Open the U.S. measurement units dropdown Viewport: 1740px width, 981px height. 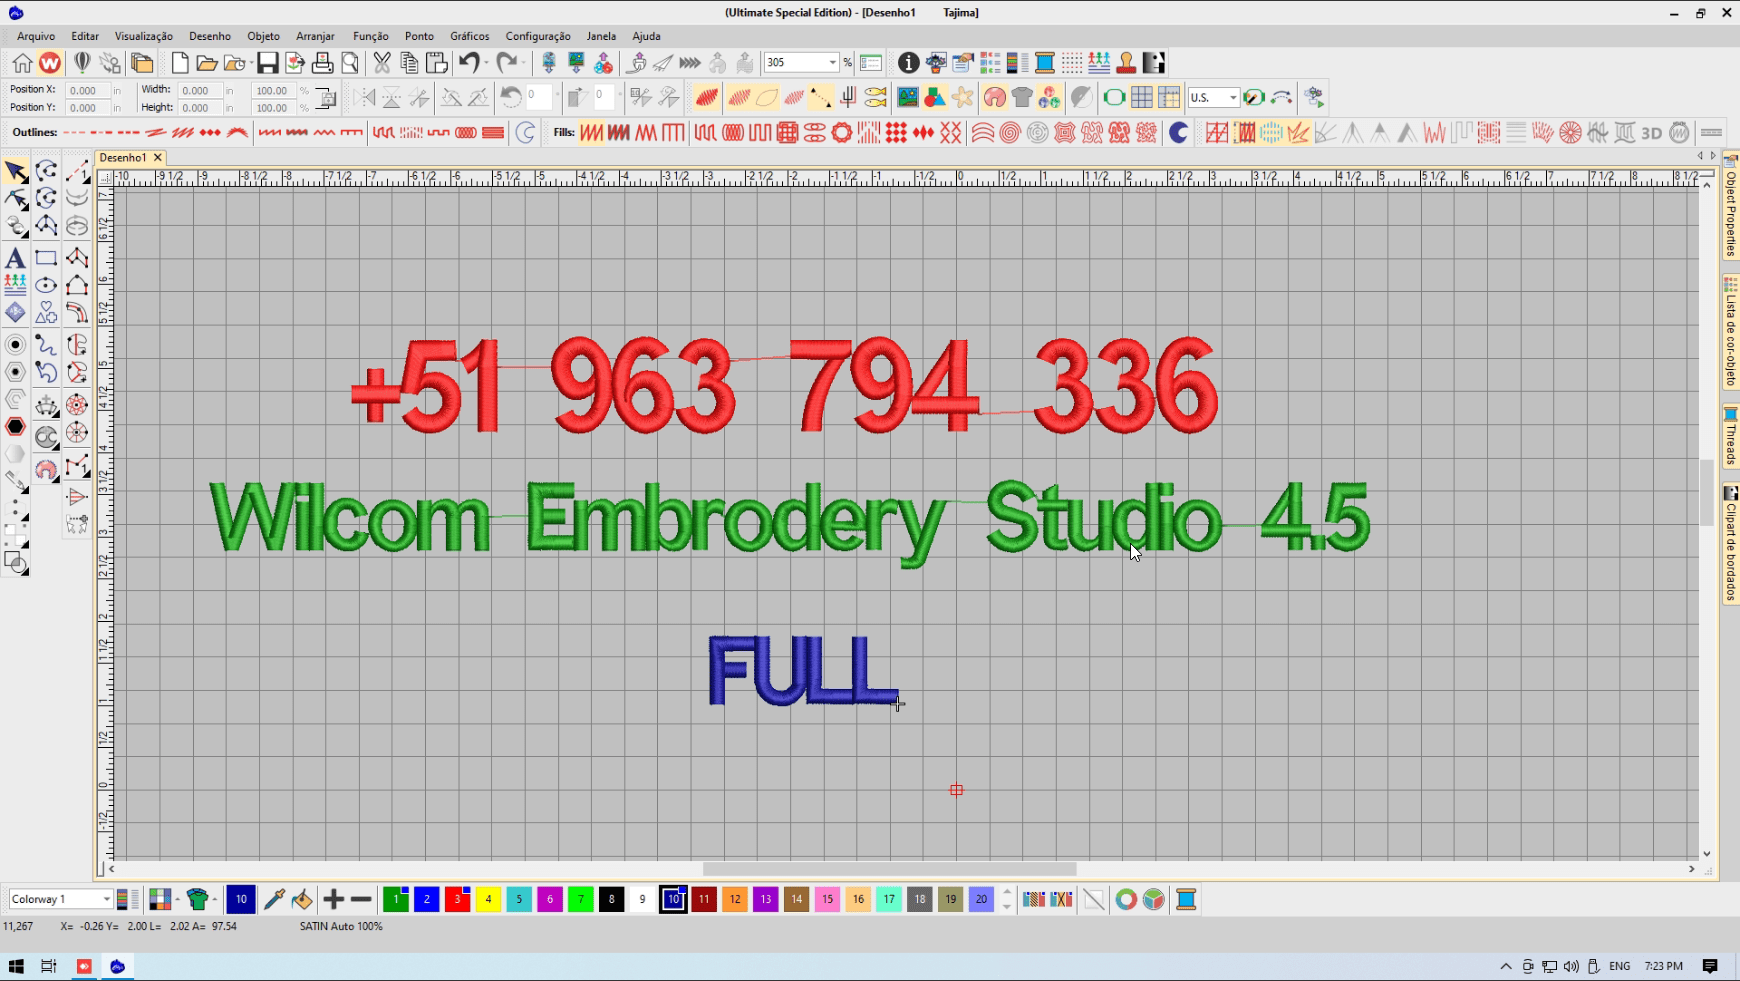click(1233, 97)
